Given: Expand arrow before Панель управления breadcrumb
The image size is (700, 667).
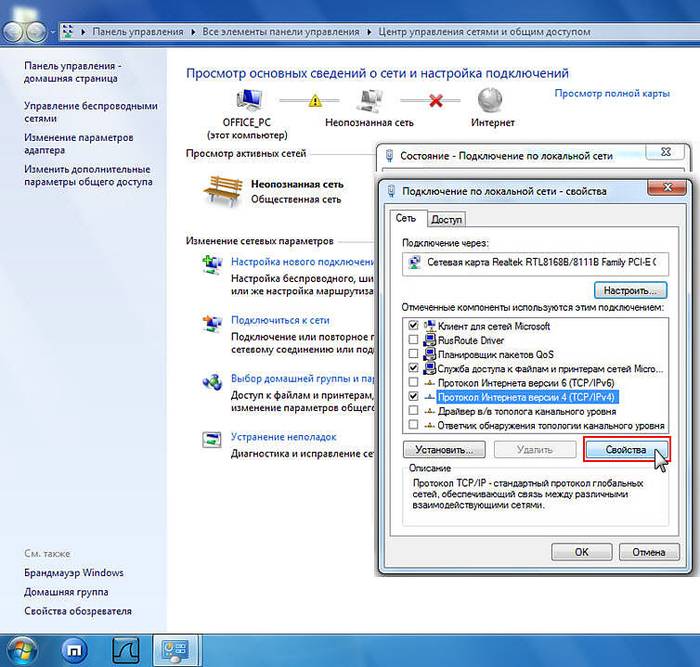Looking at the screenshot, I should (83, 32).
